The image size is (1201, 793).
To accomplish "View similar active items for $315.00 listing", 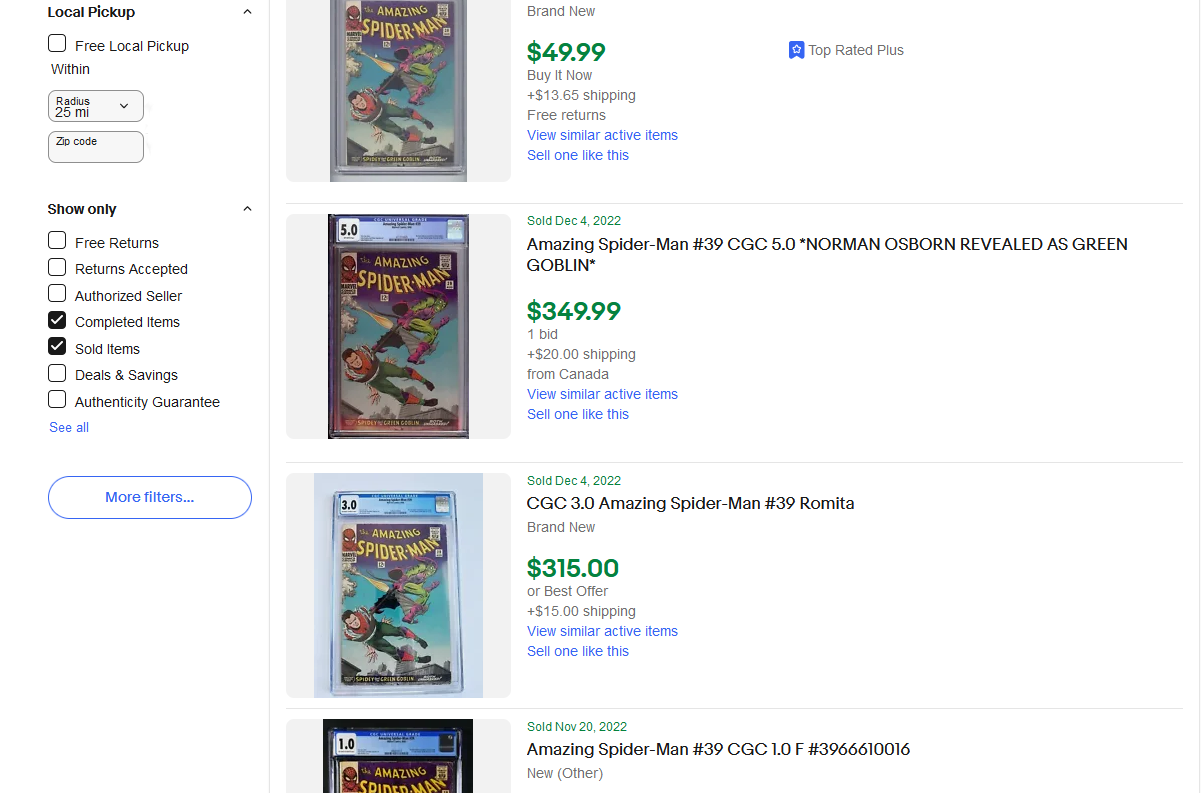I will (x=602, y=631).
